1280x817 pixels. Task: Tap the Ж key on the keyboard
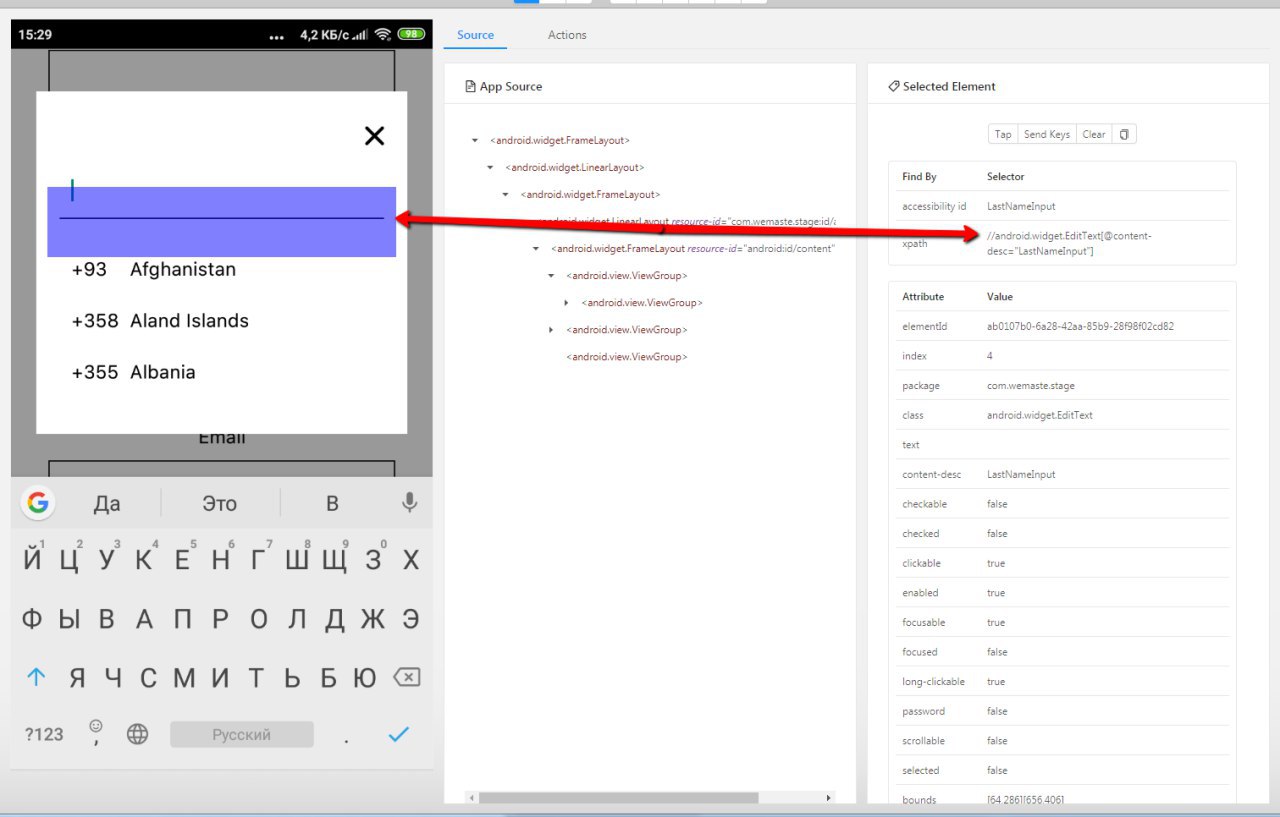(372, 619)
